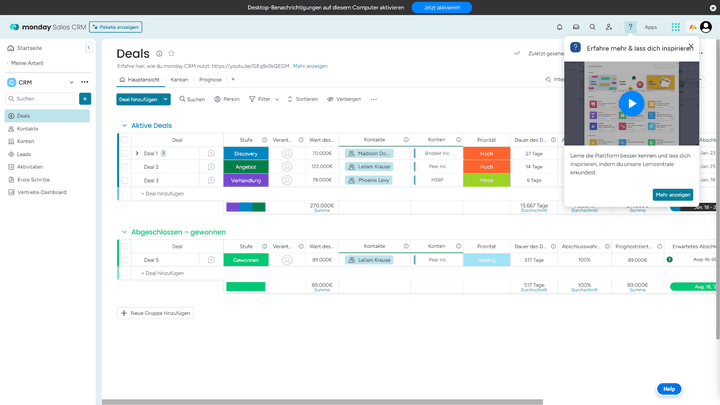
Task: Check the checkbox for Deal 1 row
Action: click(126, 153)
